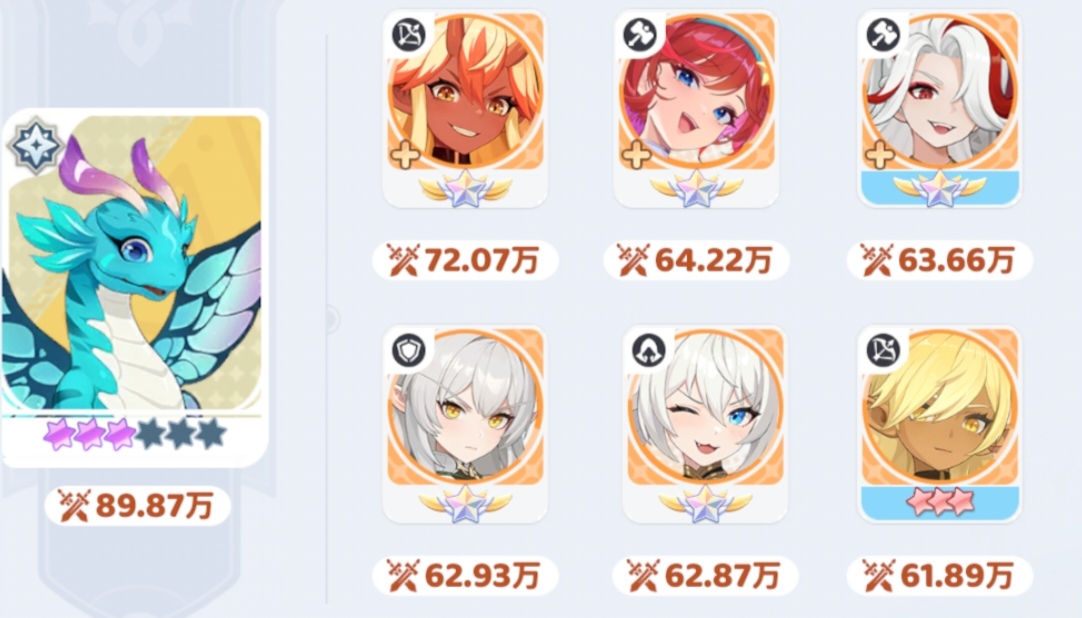Click the plus icon on the red-haired hero
1082x618 pixels.
[636, 155]
